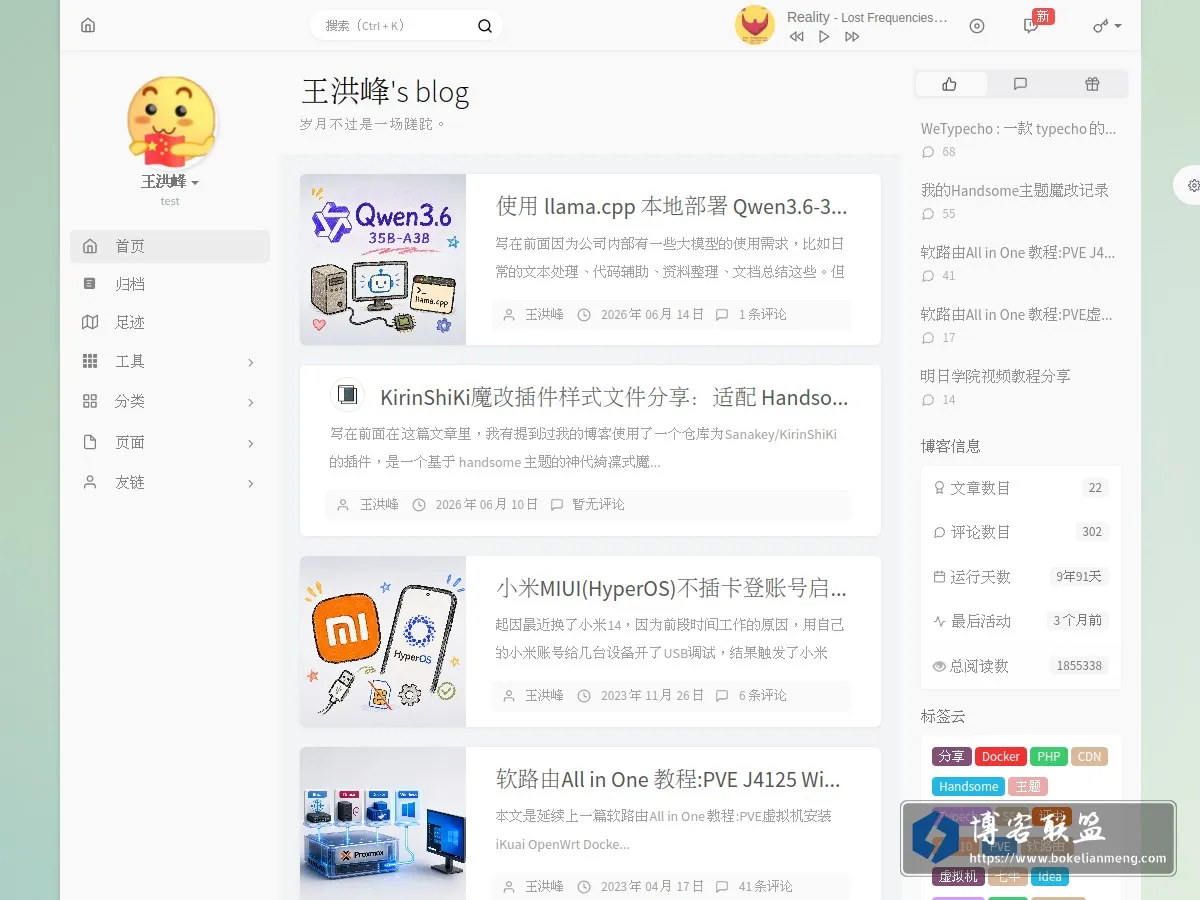This screenshot has height=900, width=1200.
Task: Open WeTypecho popular article link
Action: [x=1018, y=128]
